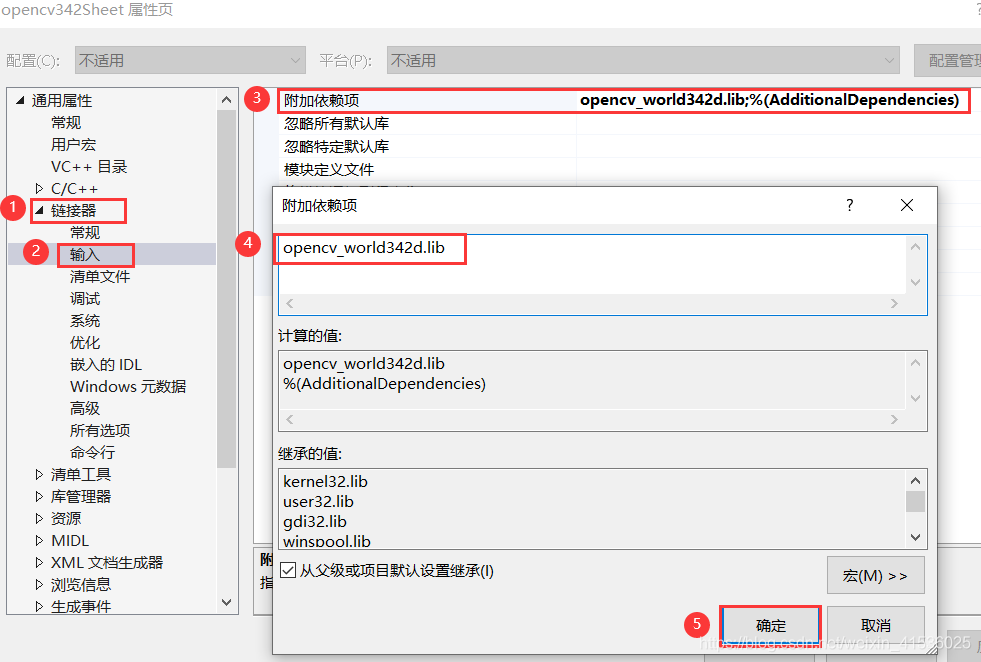Select 常规 under 链接器
Screen dimensions: 981x662
[85, 233]
